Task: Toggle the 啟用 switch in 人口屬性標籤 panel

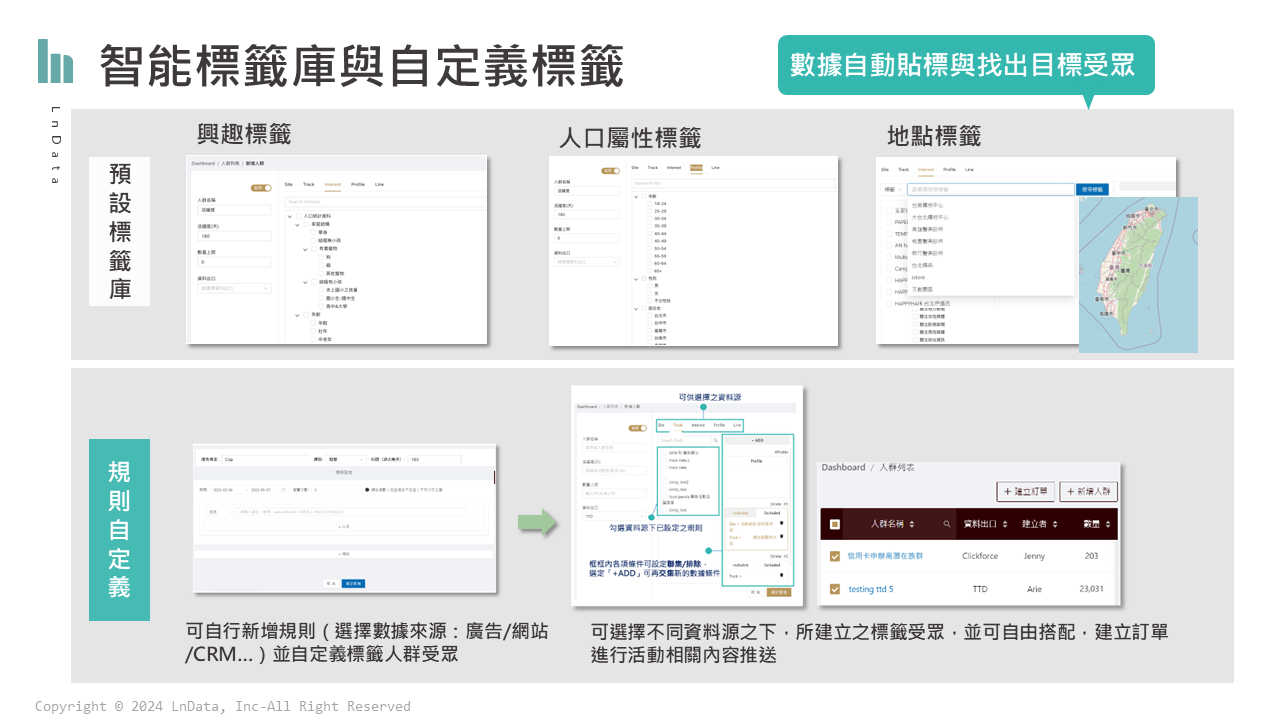Action: click(611, 171)
